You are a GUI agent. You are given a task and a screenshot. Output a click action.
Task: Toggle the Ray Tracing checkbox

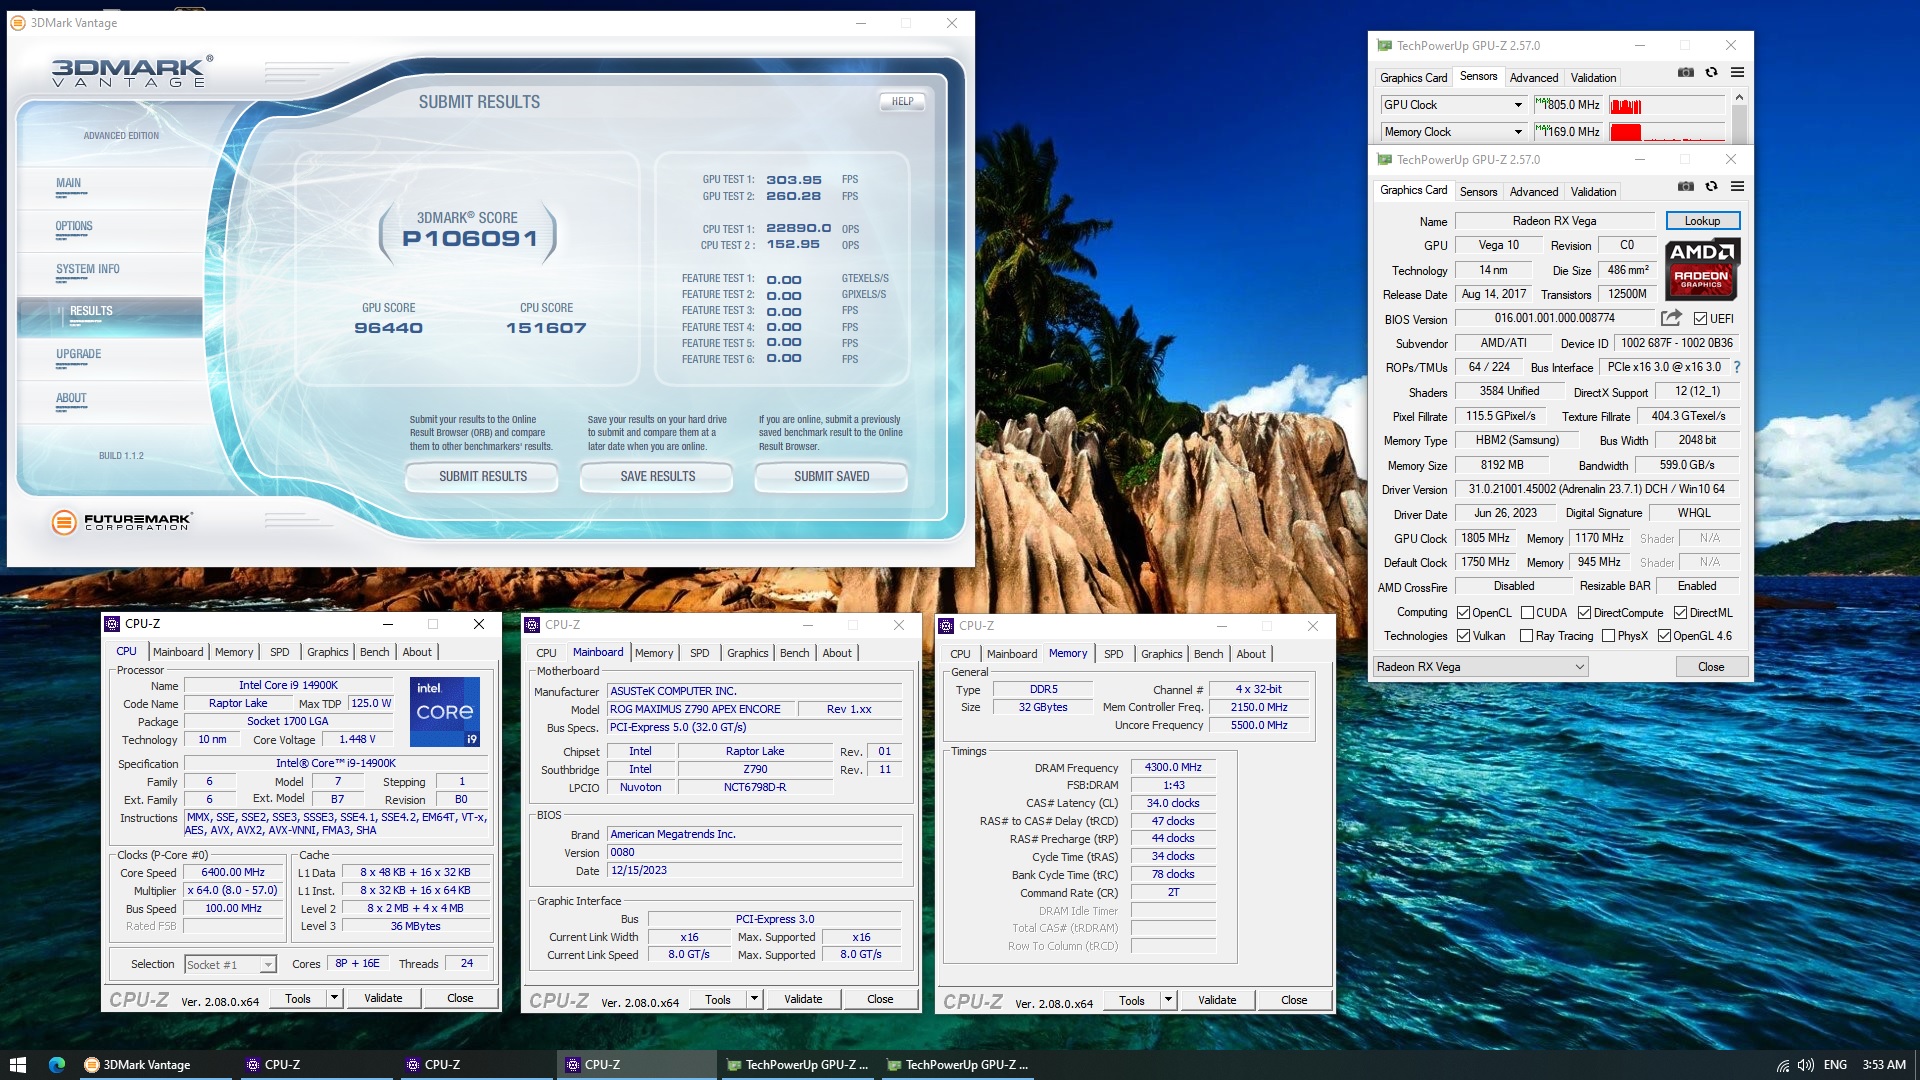pyautogui.click(x=1526, y=636)
